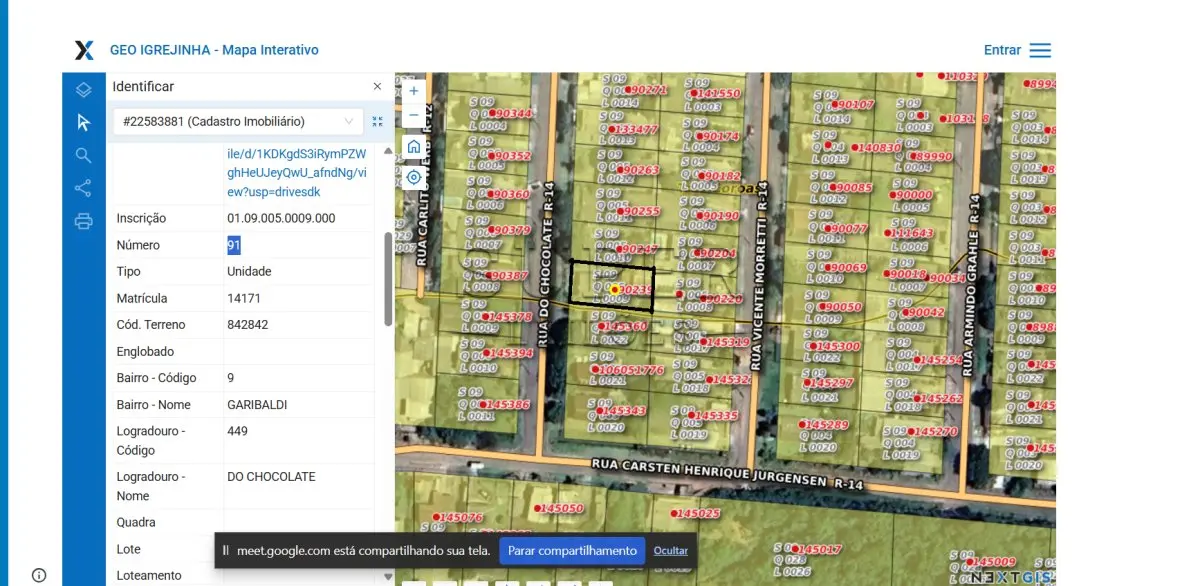Click parcel marker 90271 on map

point(646,90)
